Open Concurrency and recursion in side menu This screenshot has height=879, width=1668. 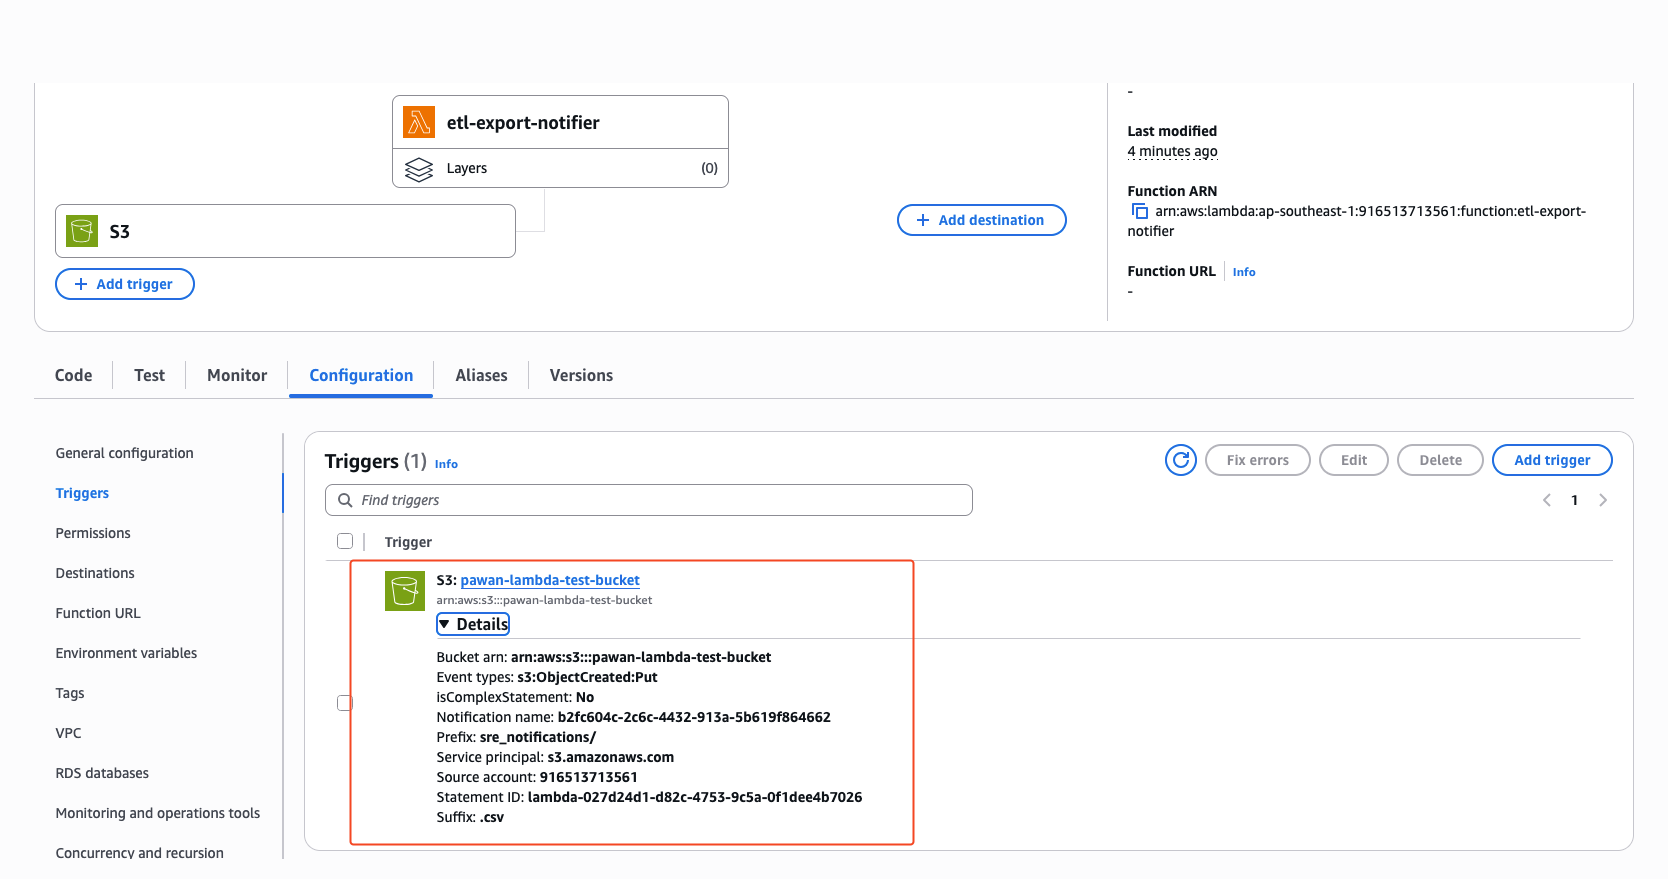coord(140,853)
